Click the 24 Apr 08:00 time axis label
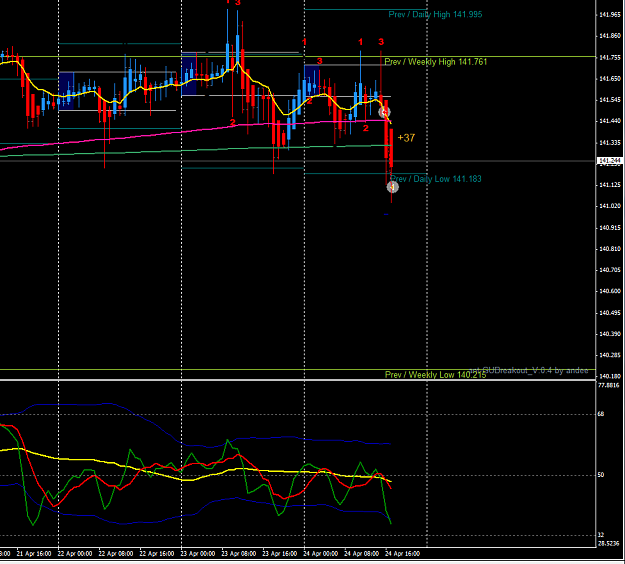The image size is (625, 564). pyautogui.click(x=362, y=554)
